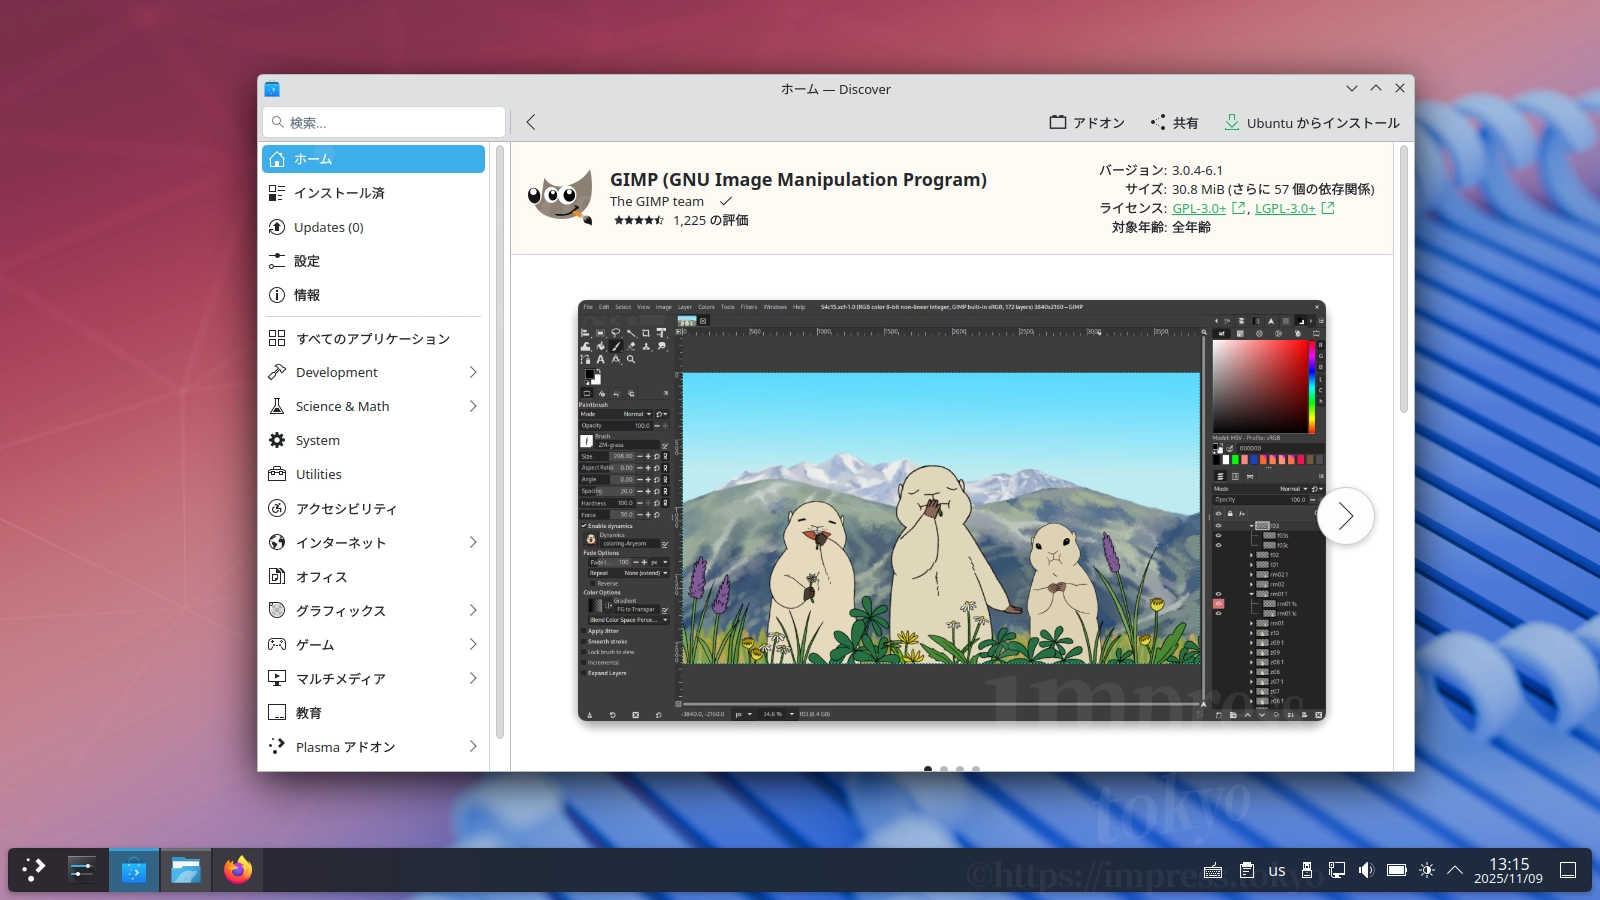Open the volume tray icon

pos(1366,870)
